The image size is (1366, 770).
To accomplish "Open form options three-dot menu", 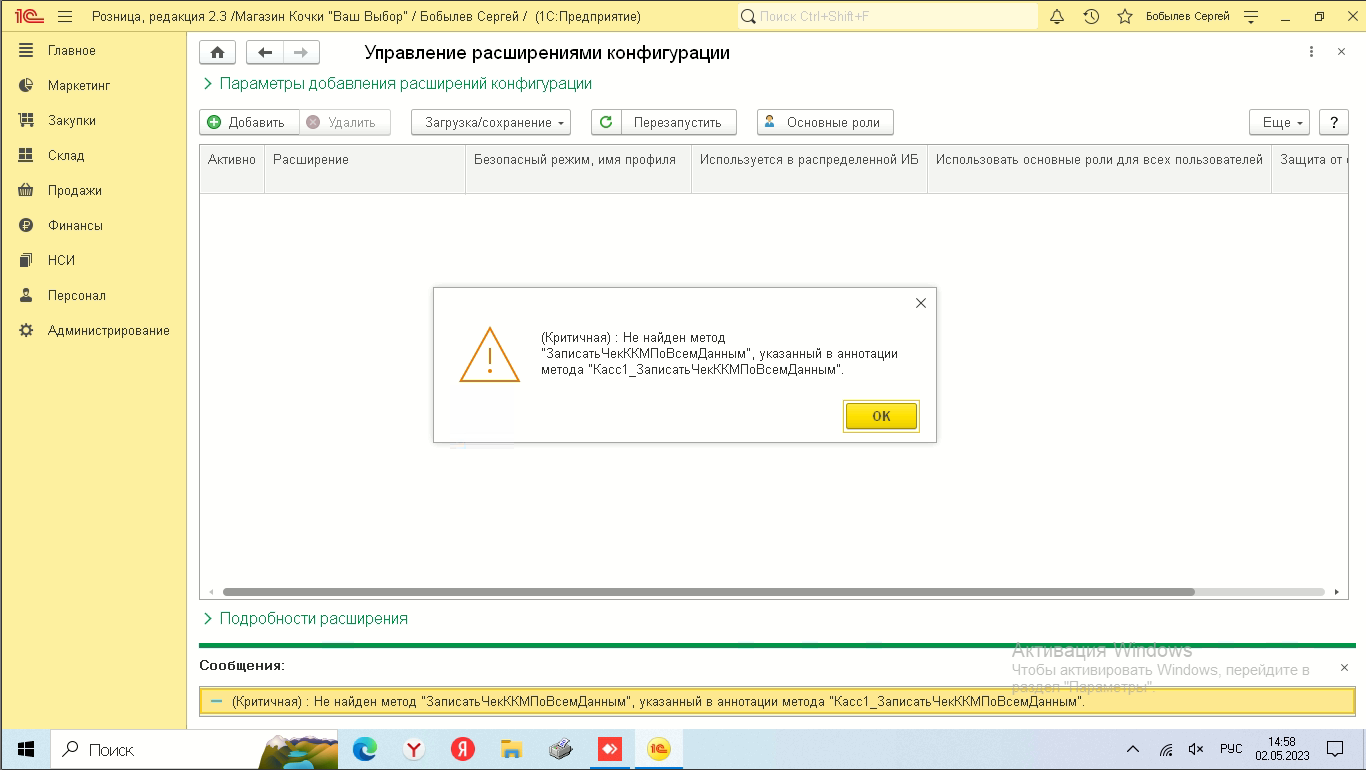I will pyautogui.click(x=1311, y=52).
